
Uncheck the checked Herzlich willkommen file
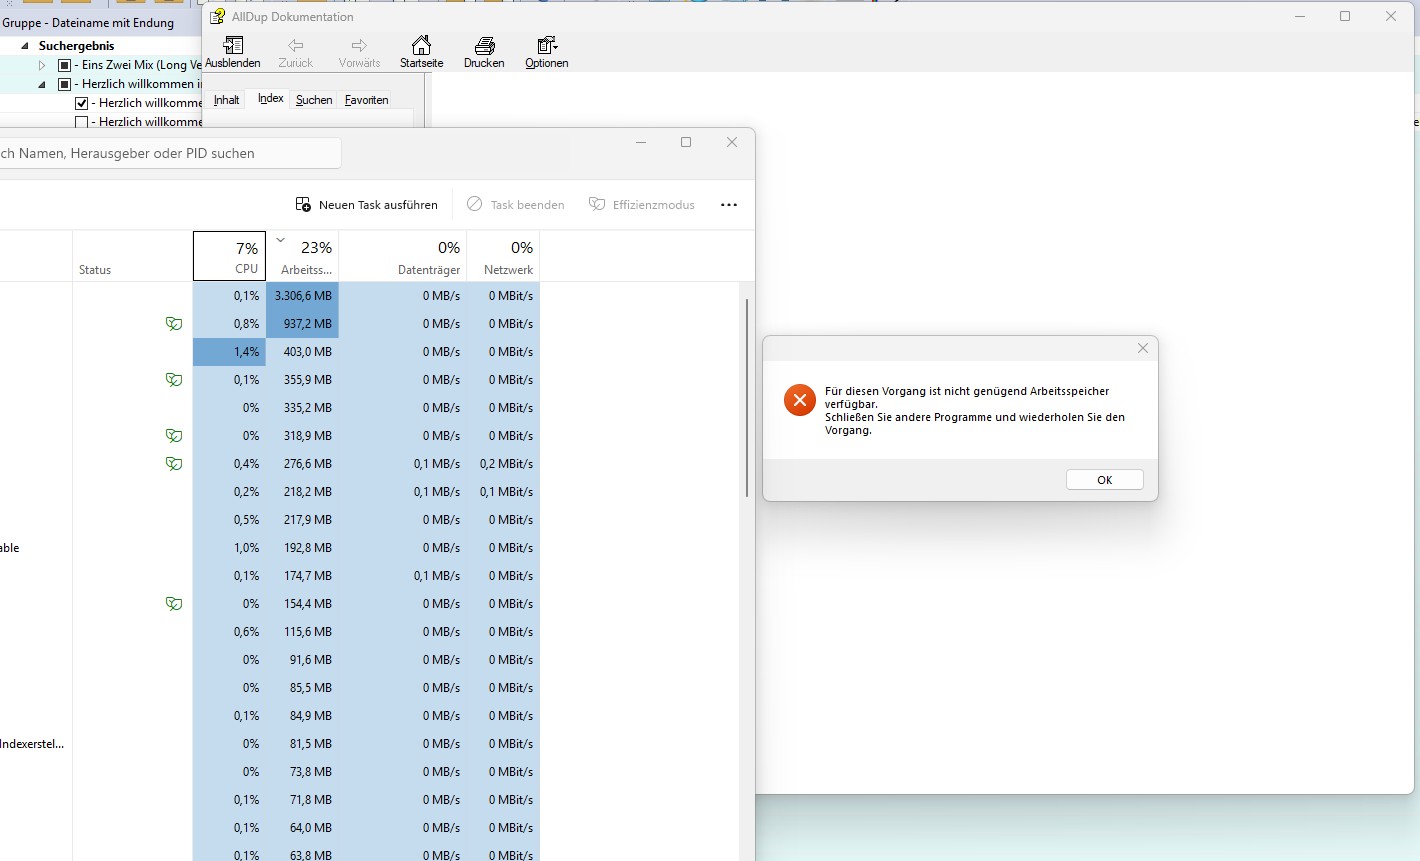[82, 103]
